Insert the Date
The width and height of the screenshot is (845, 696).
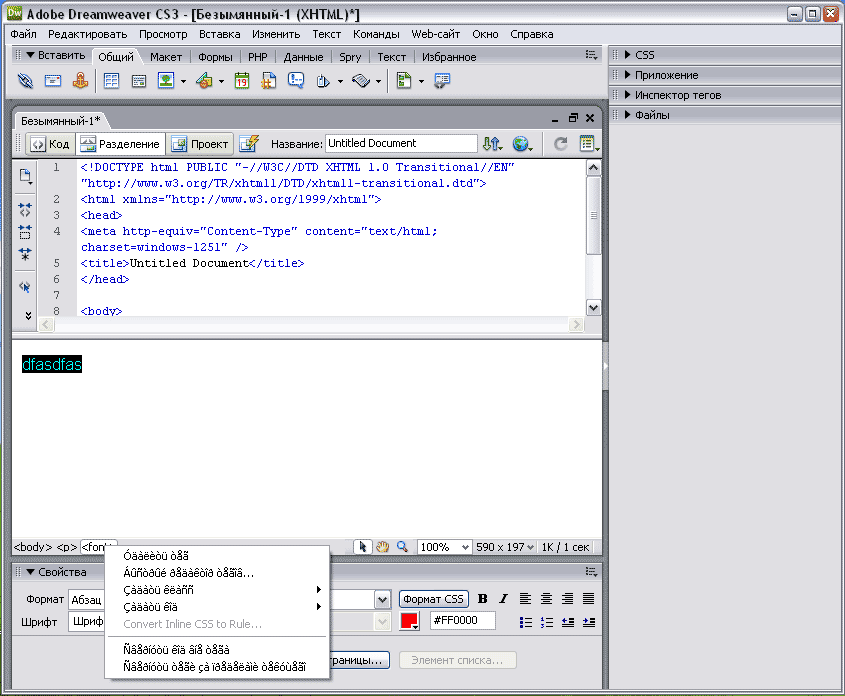click(242, 81)
